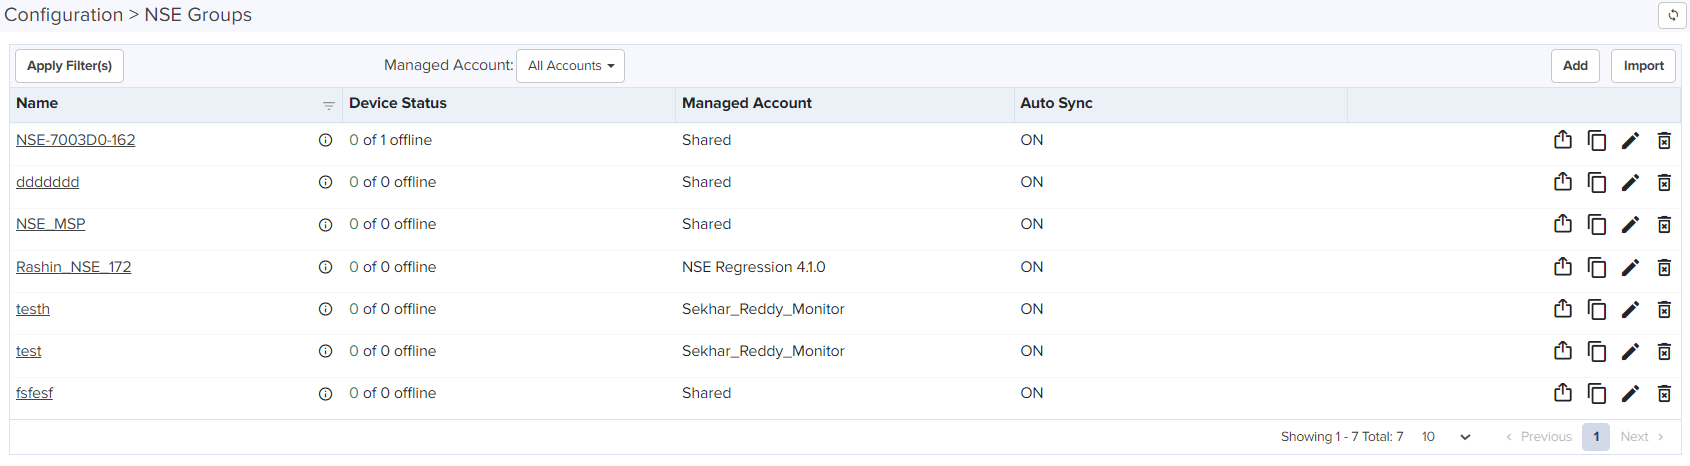This screenshot has width=1690, height=466.
Task: Open the Rashin_NSE_172 group link
Action: [74, 267]
